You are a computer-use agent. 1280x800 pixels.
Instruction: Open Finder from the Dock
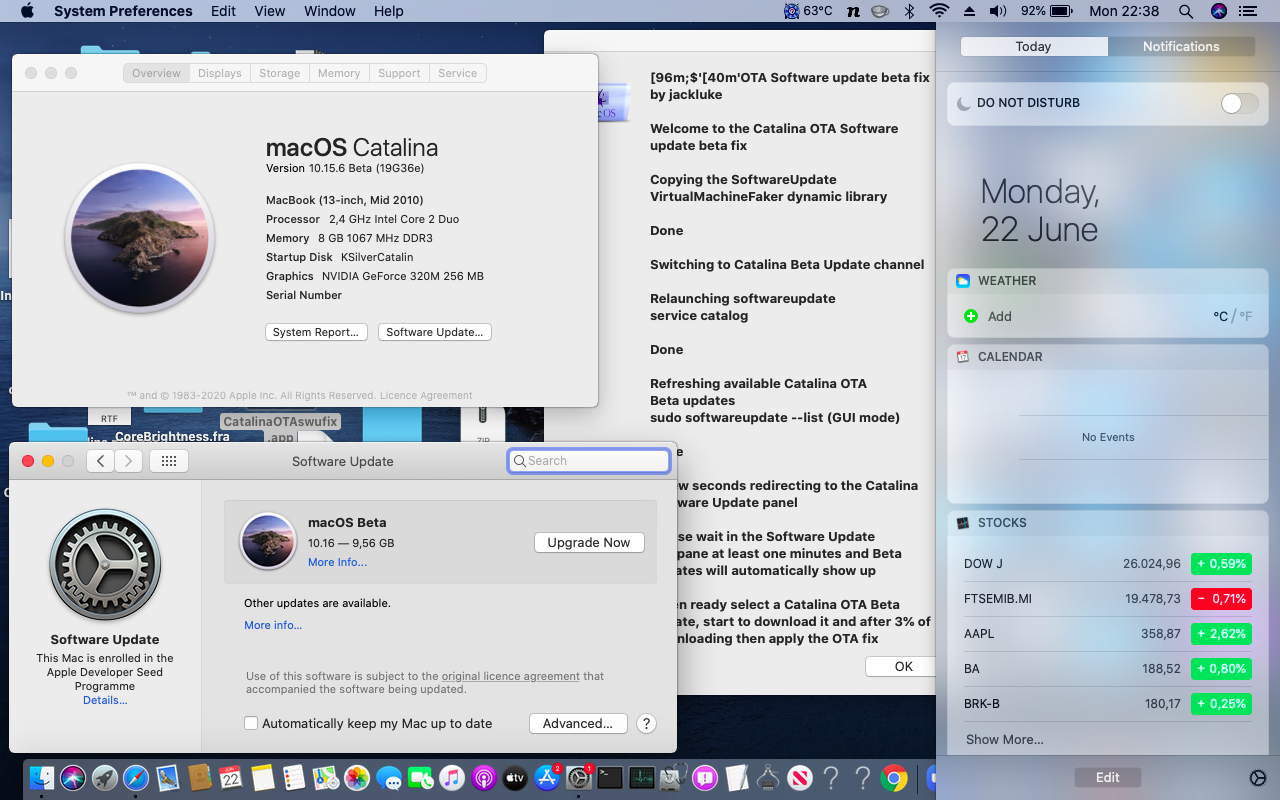[42, 777]
